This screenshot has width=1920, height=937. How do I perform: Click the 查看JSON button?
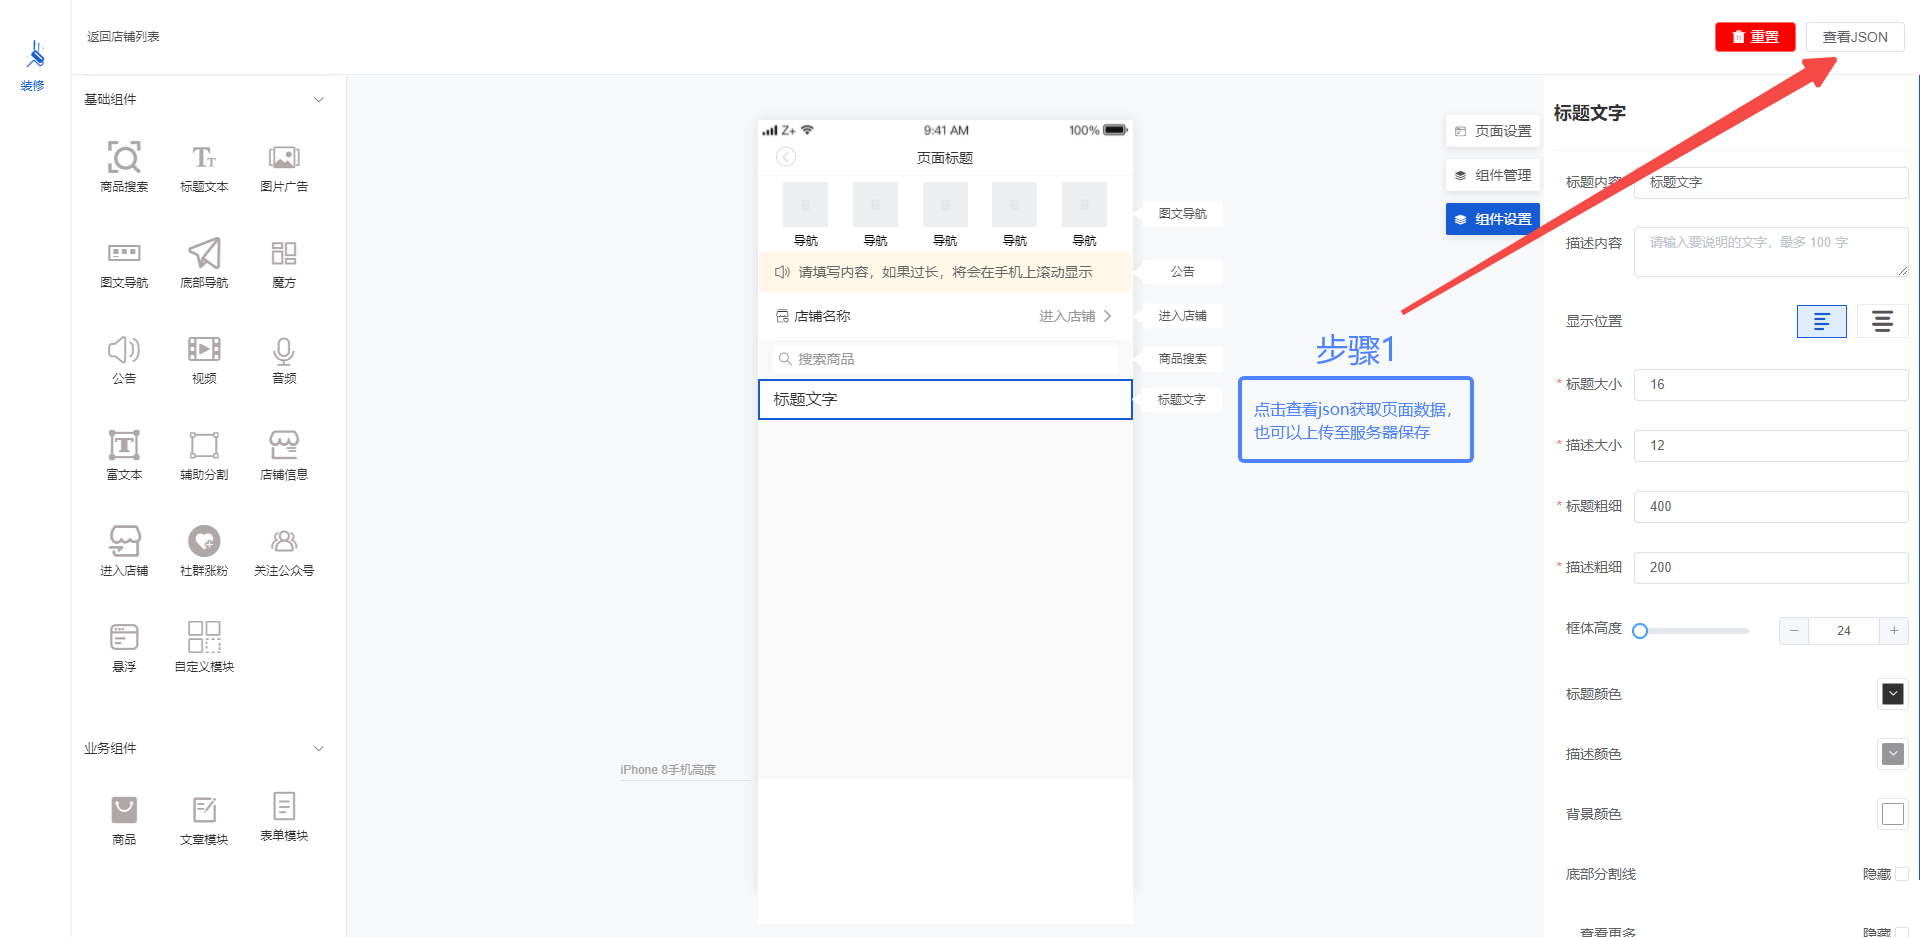(x=1855, y=37)
